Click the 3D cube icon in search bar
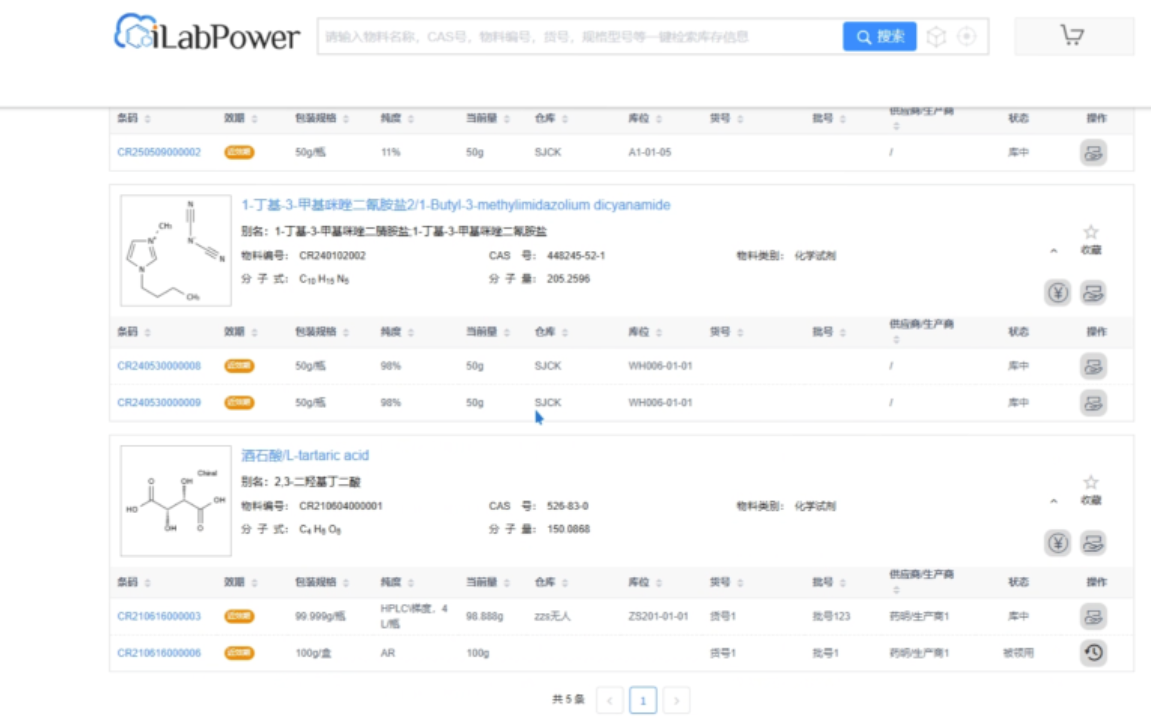The height and width of the screenshot is (724, 1151). click(x=936, y=37)
